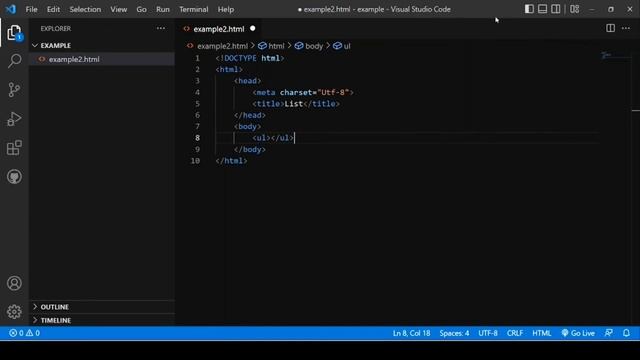Open the feedback icon in status bar
Screen dimensions: 640x360
click(609, 333)
